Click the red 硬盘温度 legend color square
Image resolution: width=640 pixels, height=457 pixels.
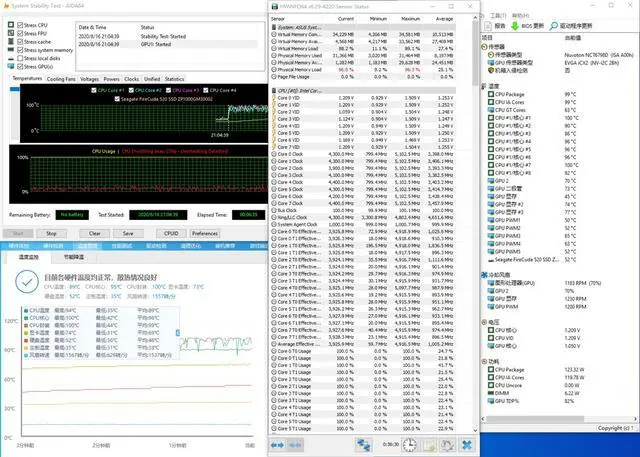tap(27, 340)
